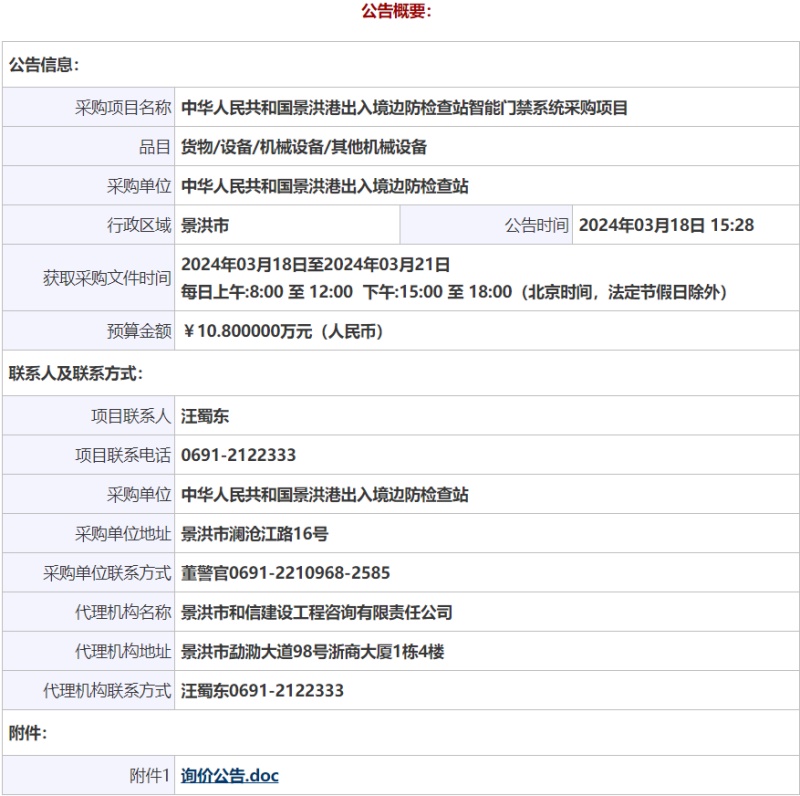Click the 获取采购文件时间 label cell
The height and width of the screenshot is (796, 800).
click(x=106, y=278)
